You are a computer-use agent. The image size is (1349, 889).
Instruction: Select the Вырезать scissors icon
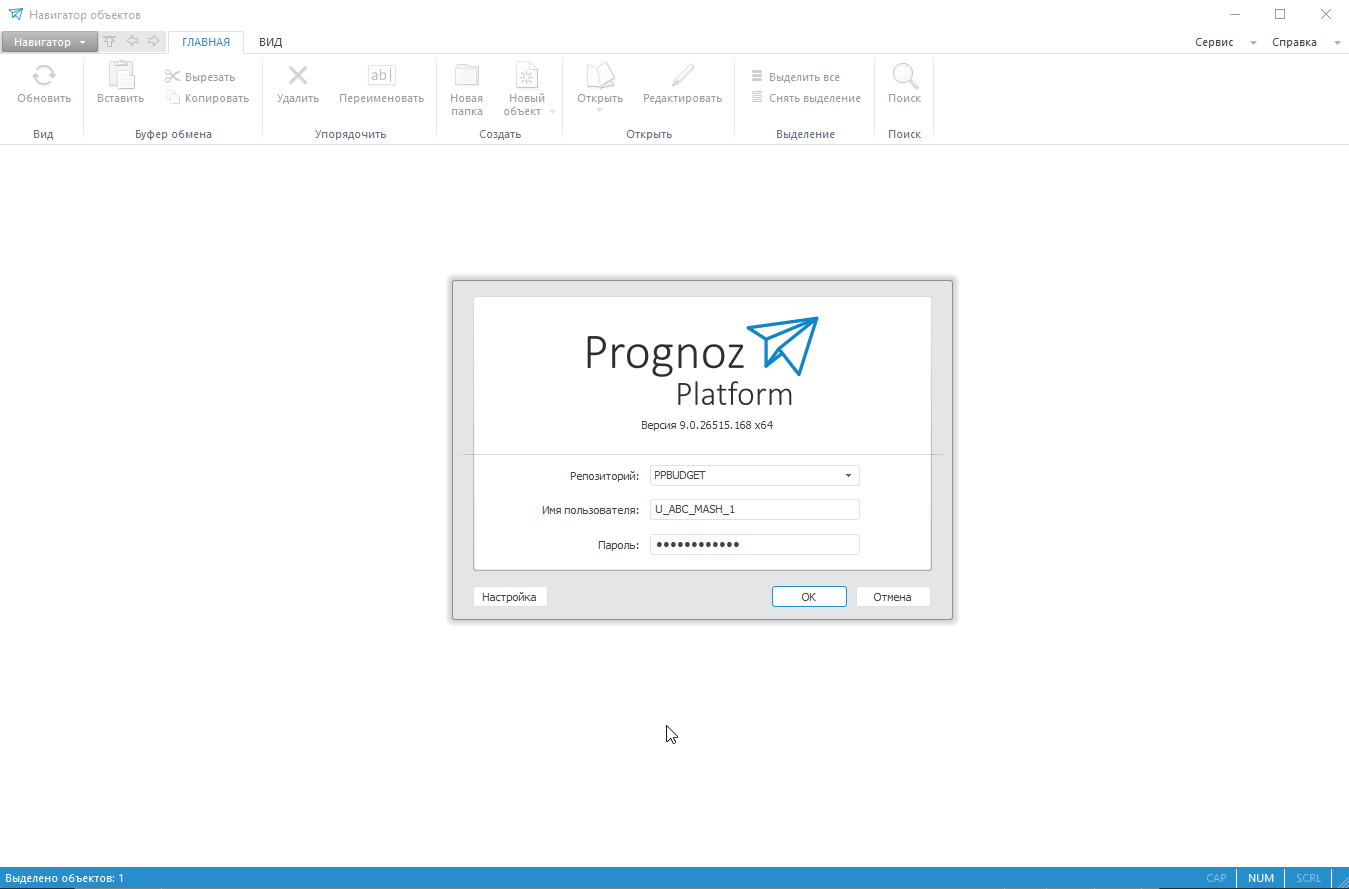click(173, 77)
